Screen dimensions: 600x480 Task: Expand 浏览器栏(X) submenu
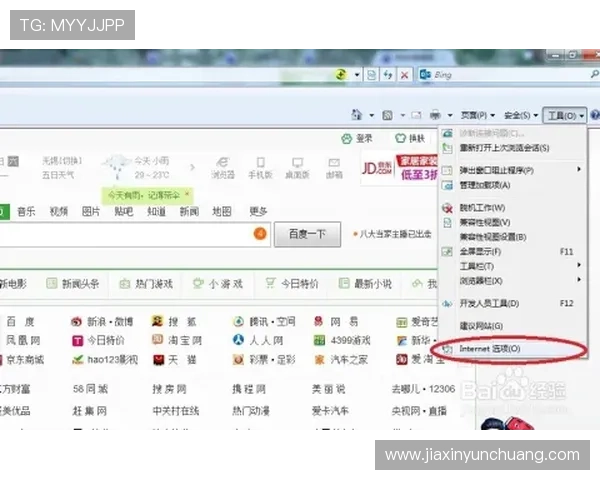point(513,281)
